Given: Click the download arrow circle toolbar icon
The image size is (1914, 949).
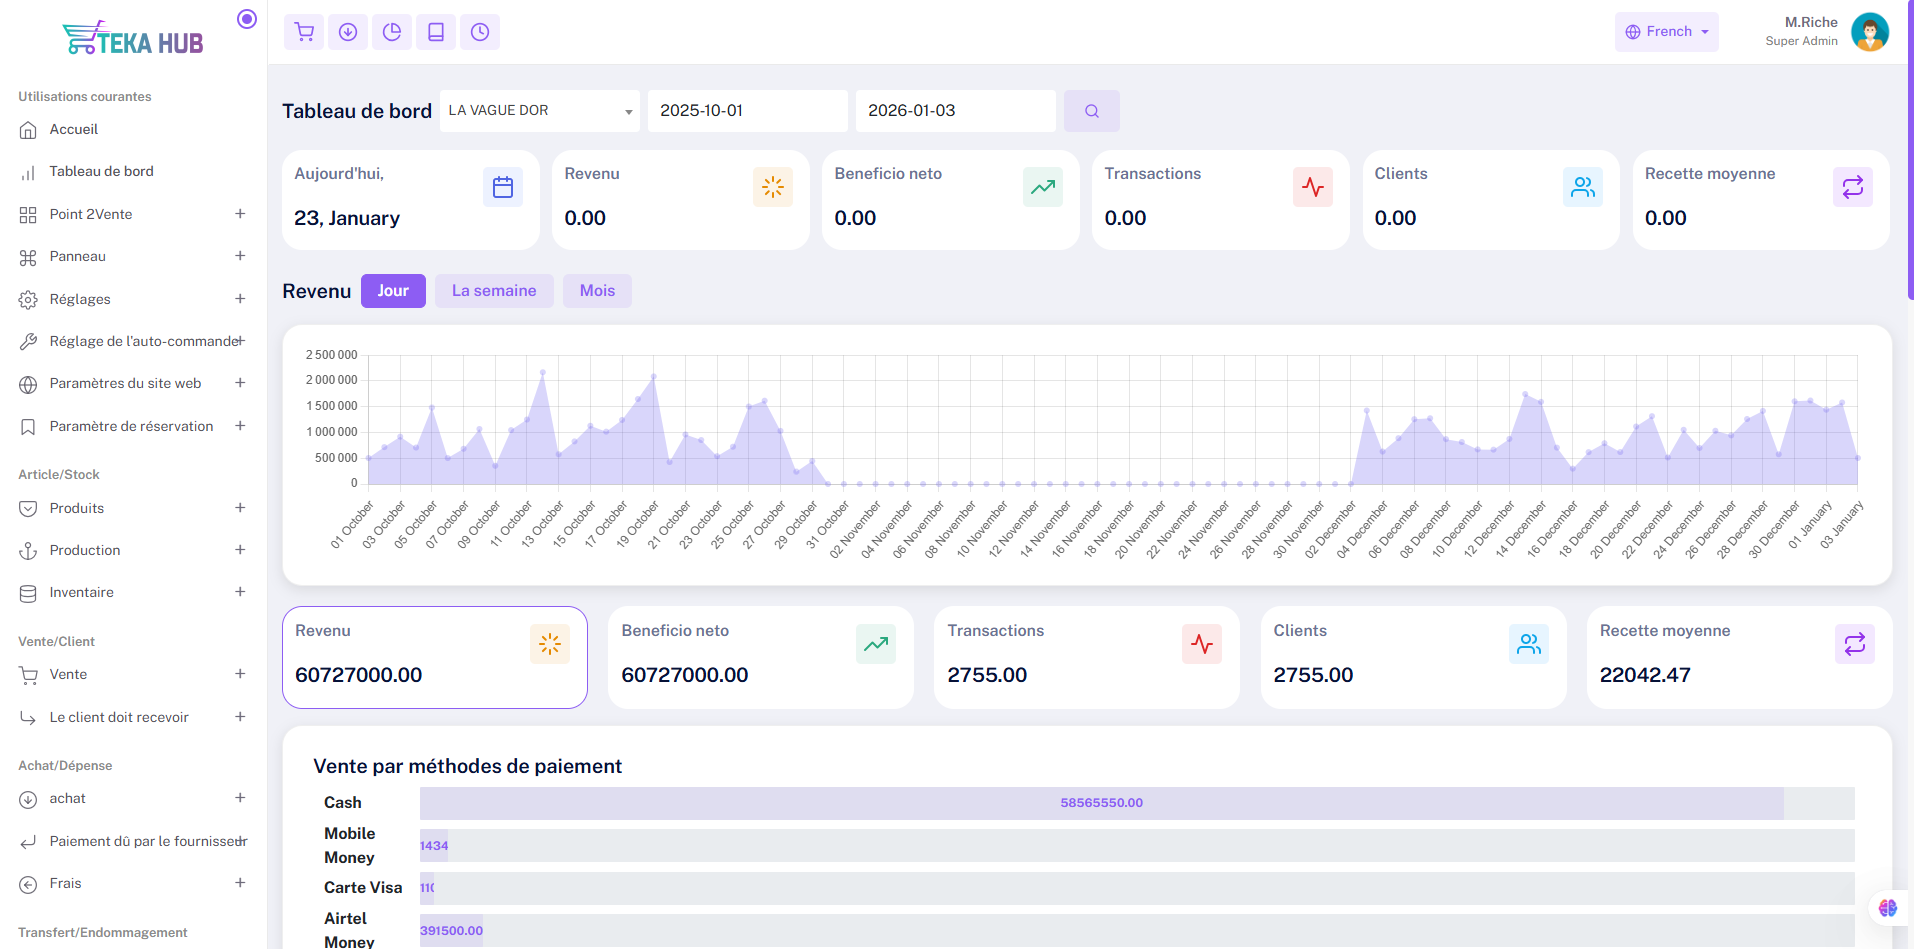Looking at the screenshot, I should pos(348,32).
